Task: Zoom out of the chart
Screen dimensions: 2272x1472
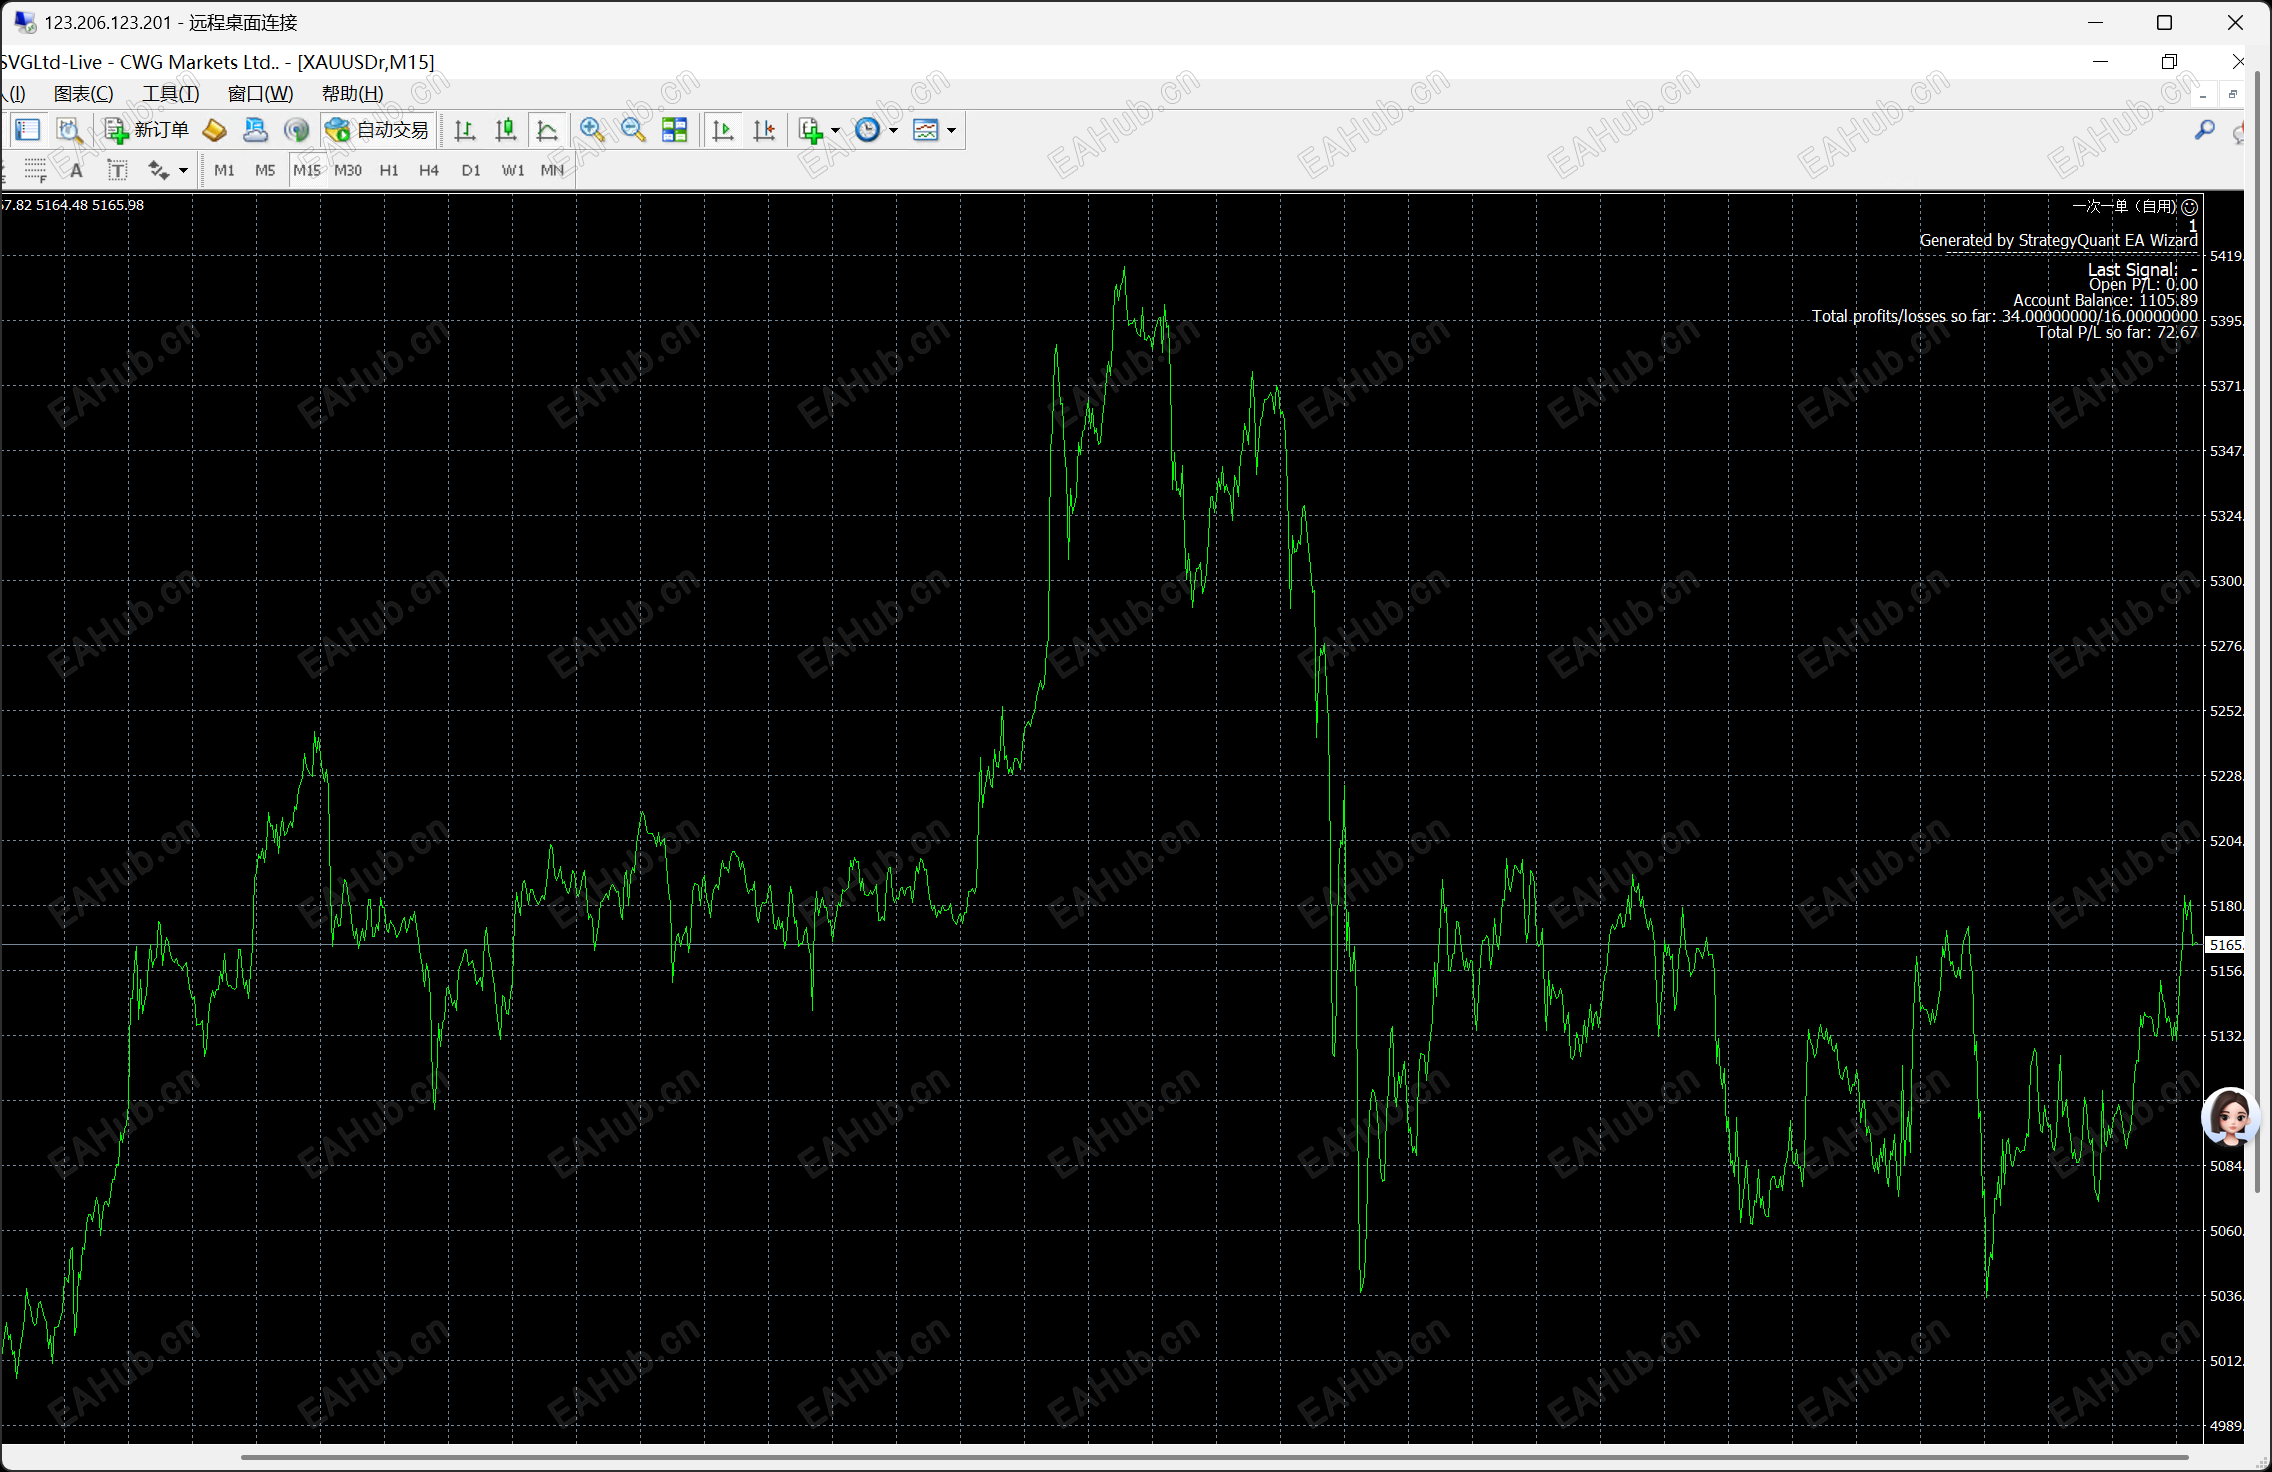Action: pos(633,130)
